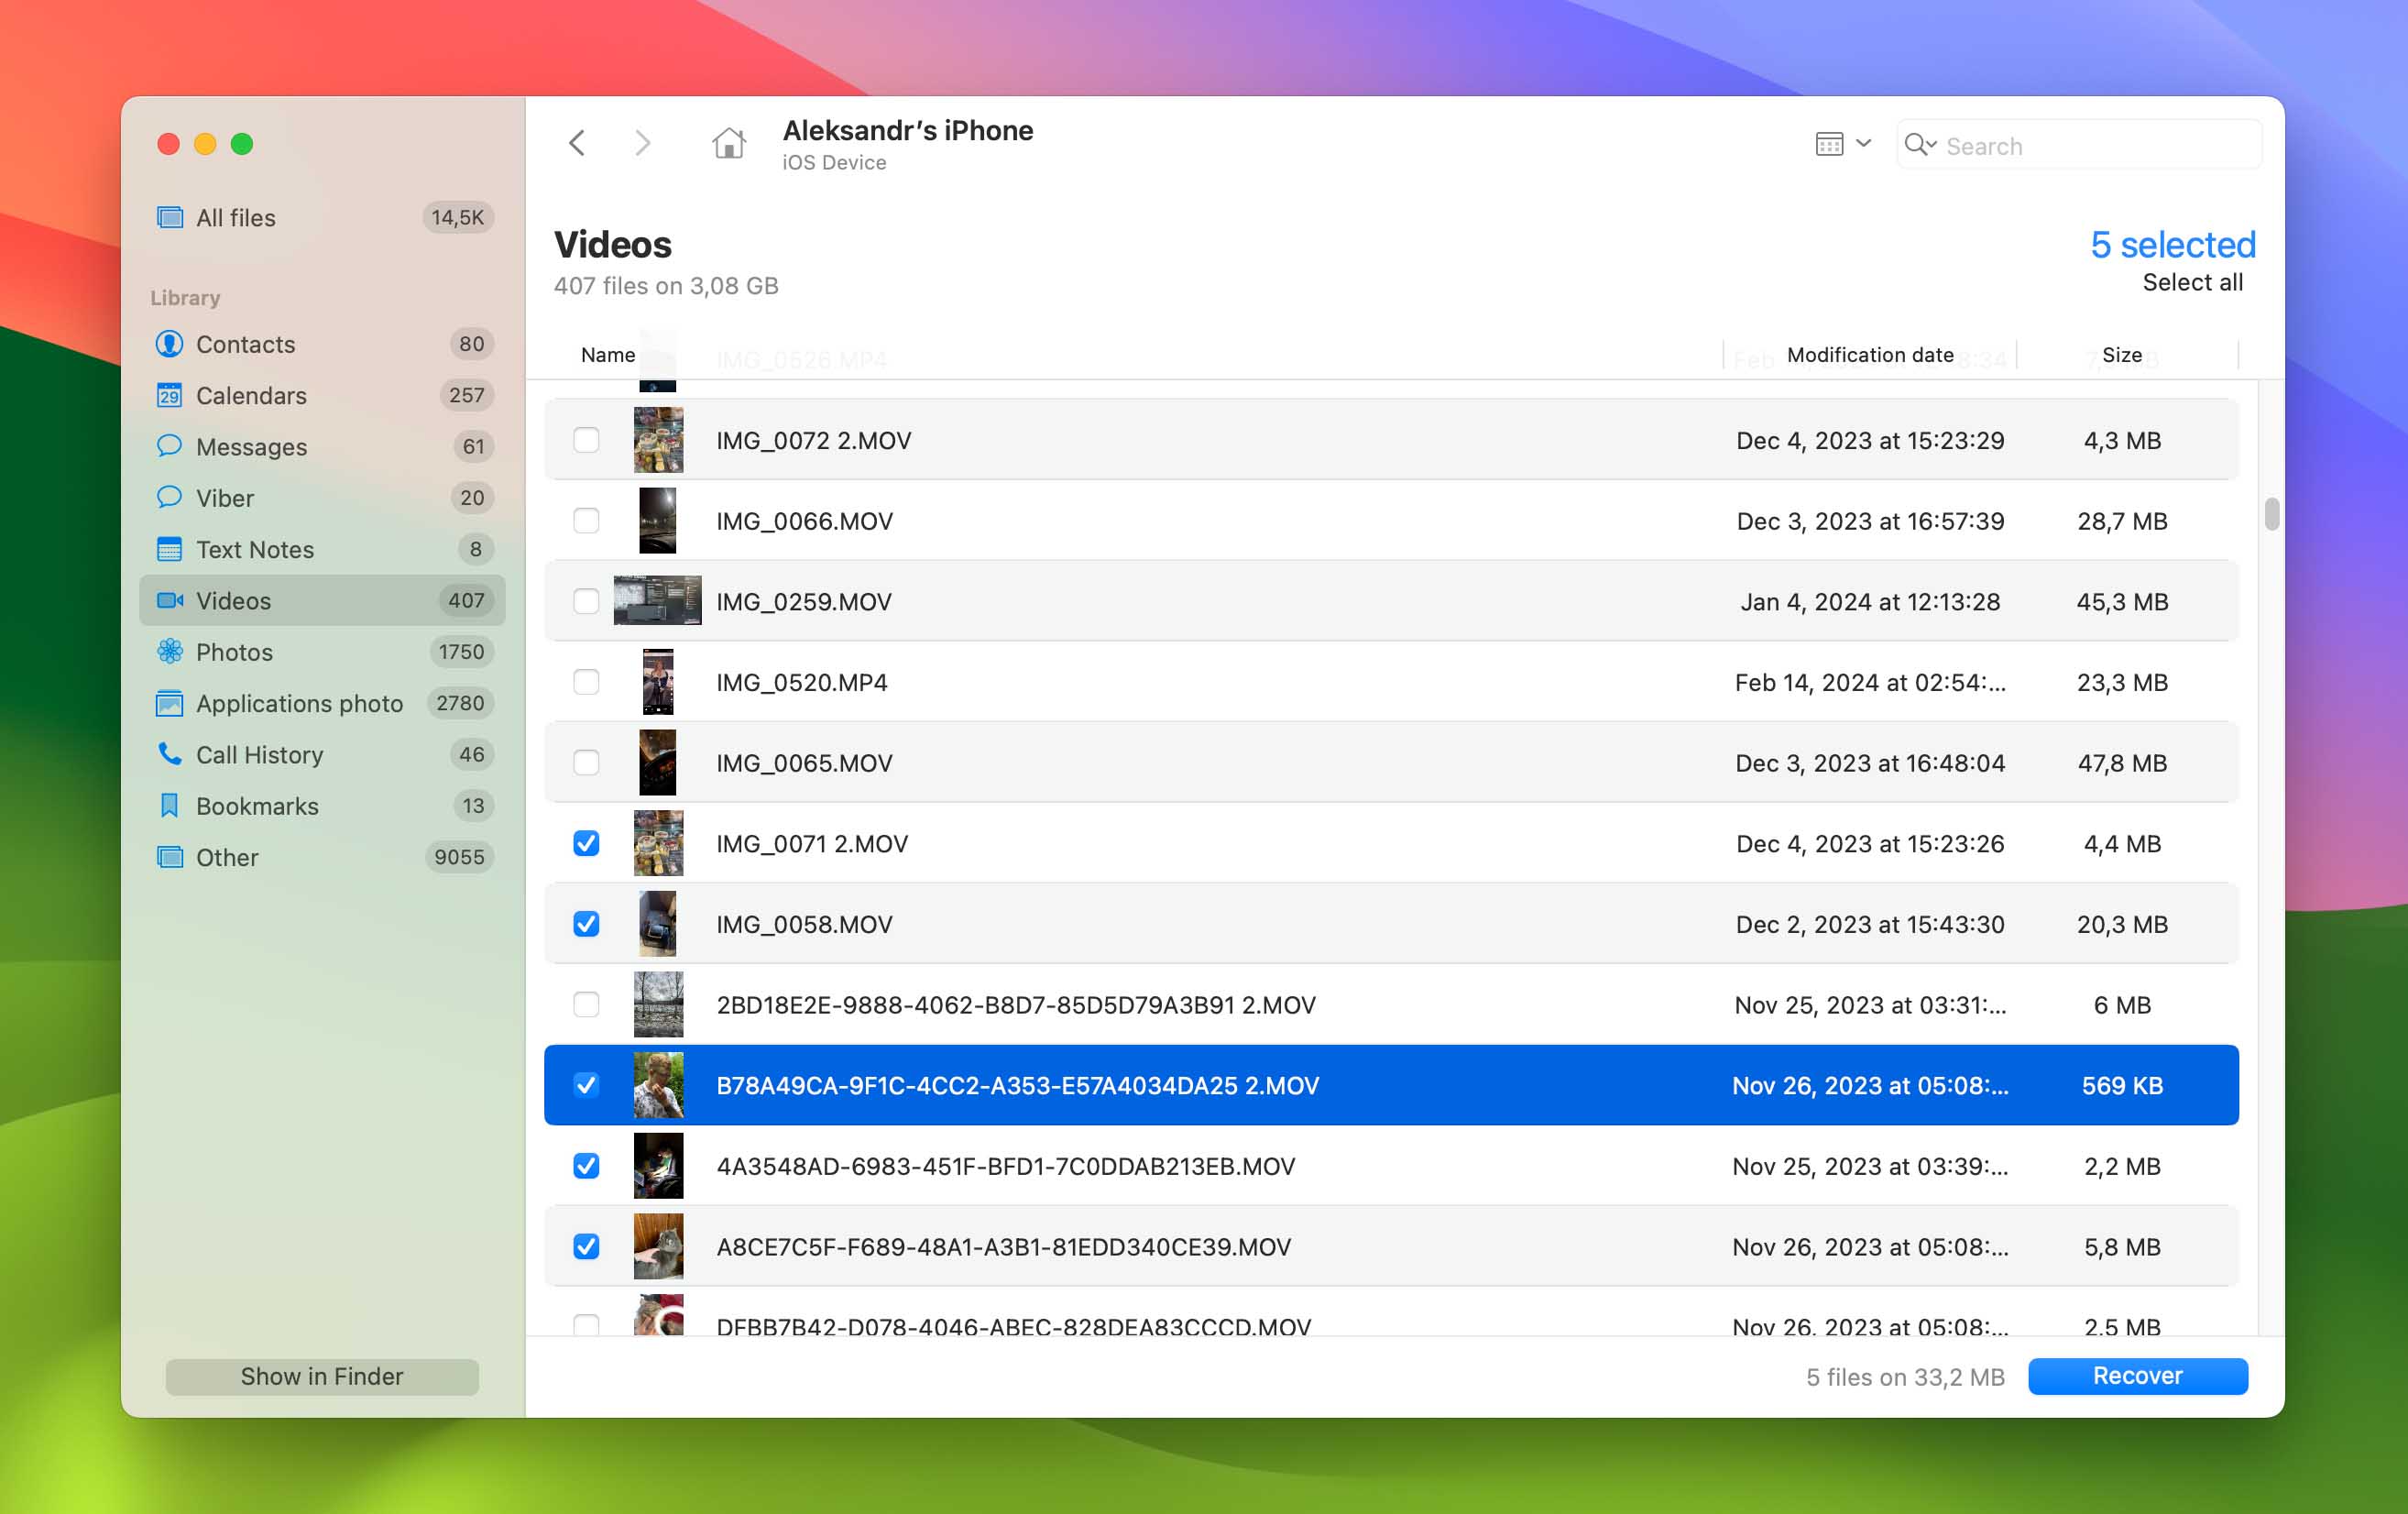
Task: Toggle checkbox for A8CE7C5F file selection
Action: coord(586,1245)
